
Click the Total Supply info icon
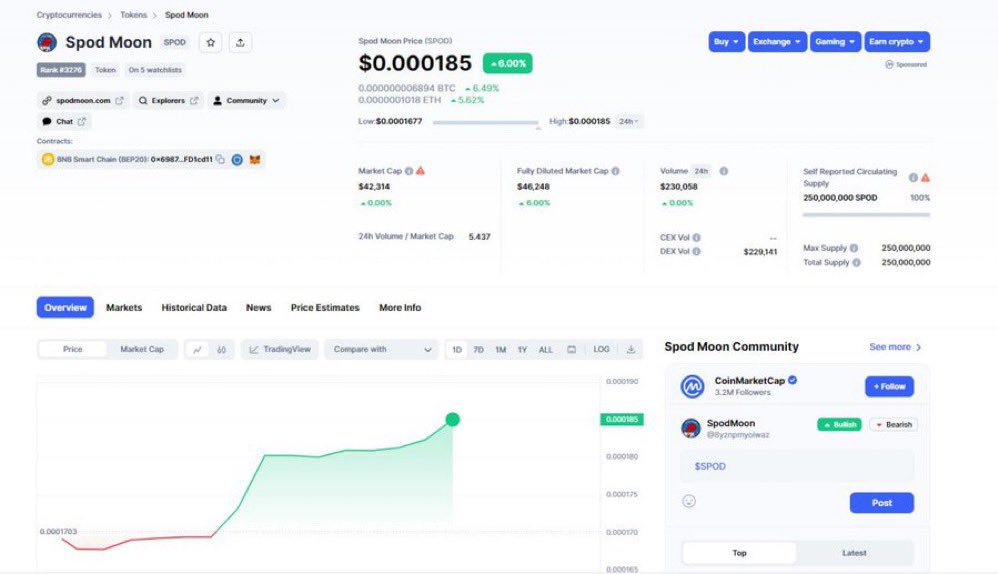(856, 262)
